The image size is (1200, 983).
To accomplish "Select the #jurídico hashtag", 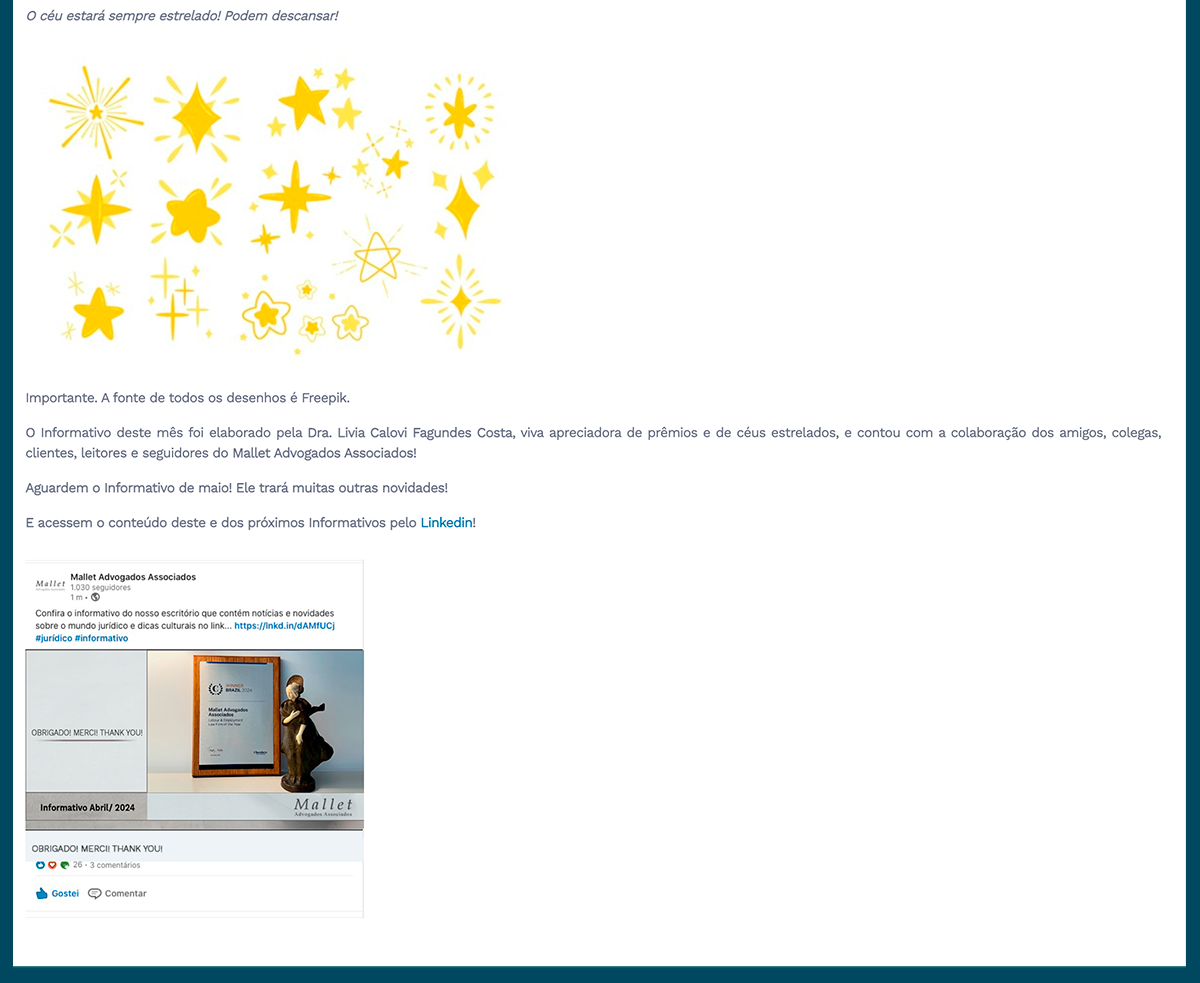I will pyautogui.click(x=52, y=638).
